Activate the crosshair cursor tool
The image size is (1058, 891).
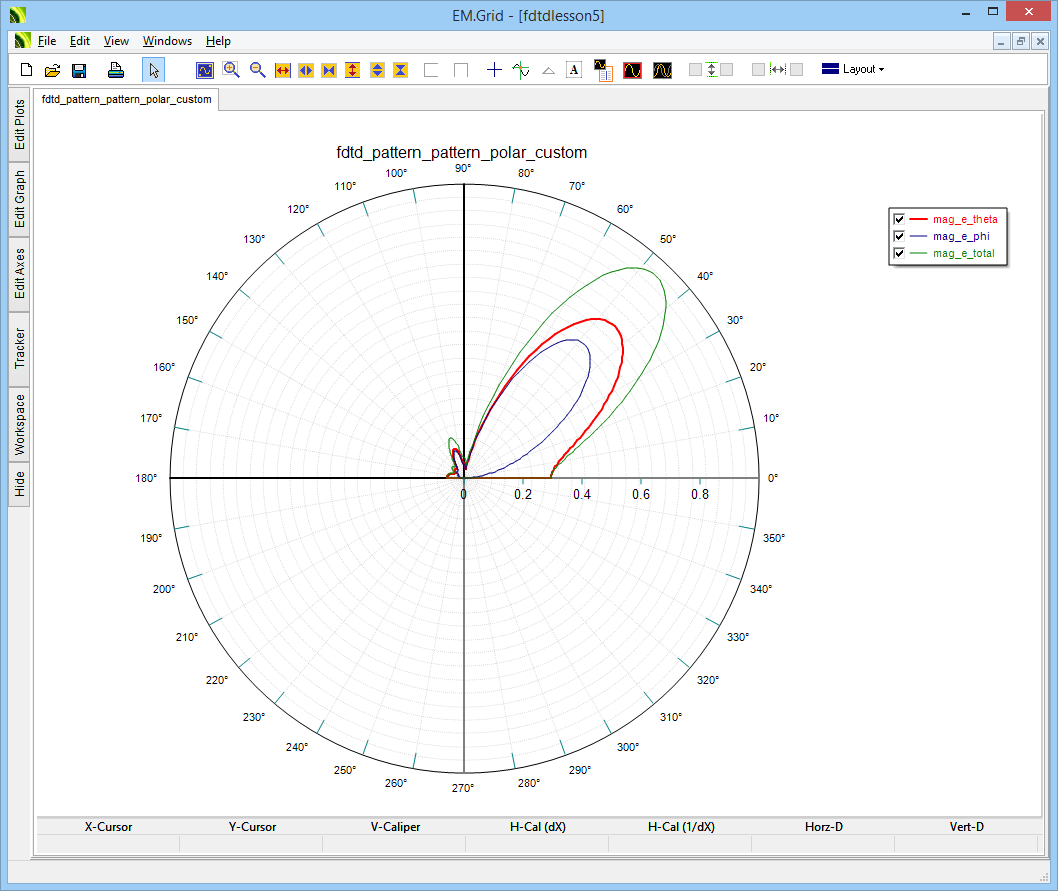click(x=494, y=70)
